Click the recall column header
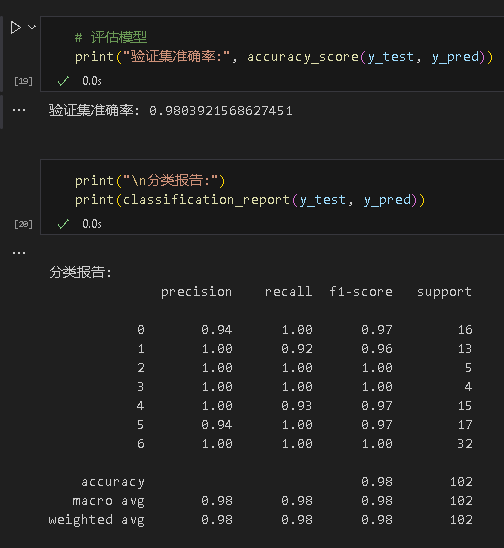This screenshot has width=504, height=548. tap(288, 291)
